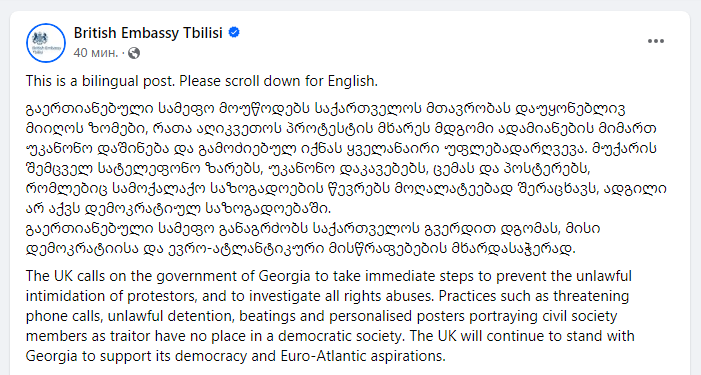Open the post options three-dots menu
Image resolution: width=701 pixels, height=375 pixels.
(655, 41)
